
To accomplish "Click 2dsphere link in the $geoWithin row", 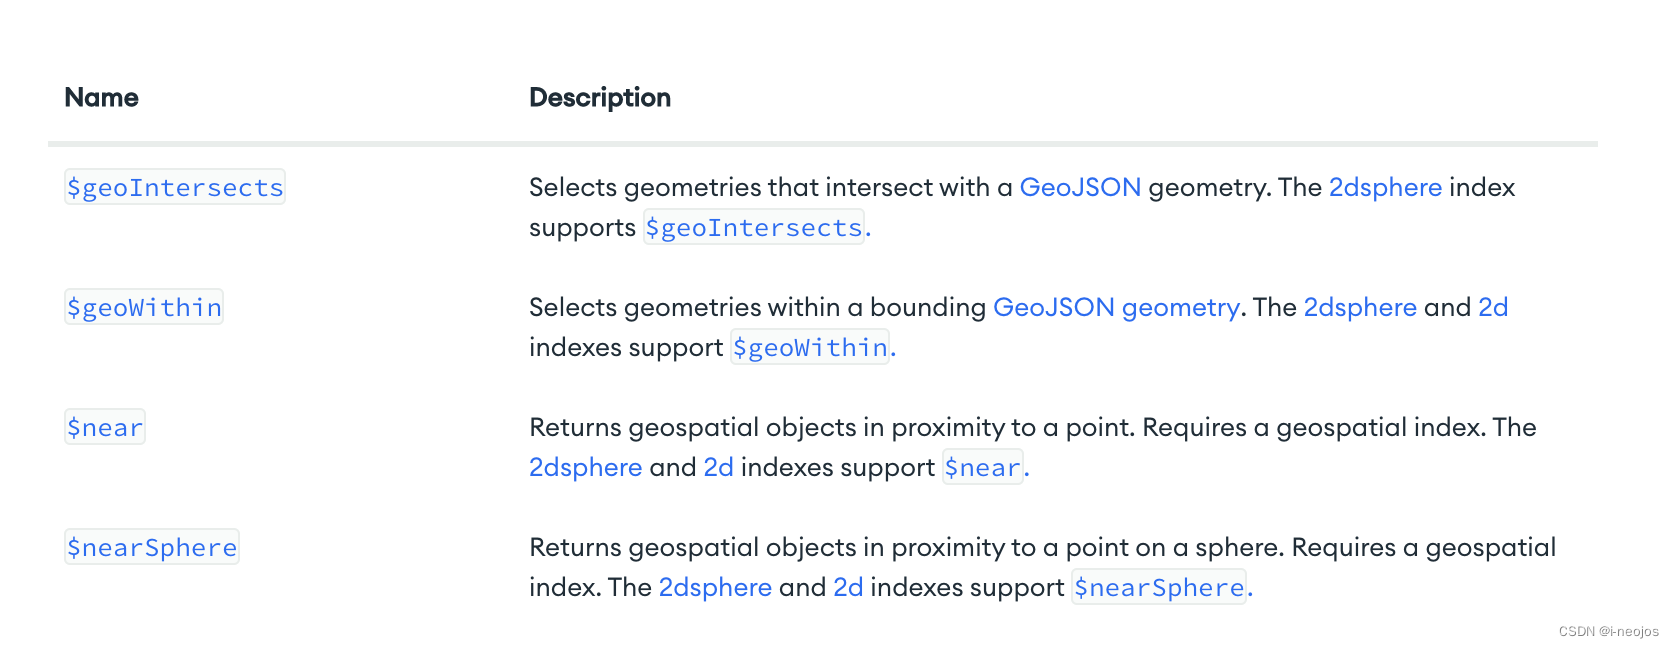I will 1360,307.
